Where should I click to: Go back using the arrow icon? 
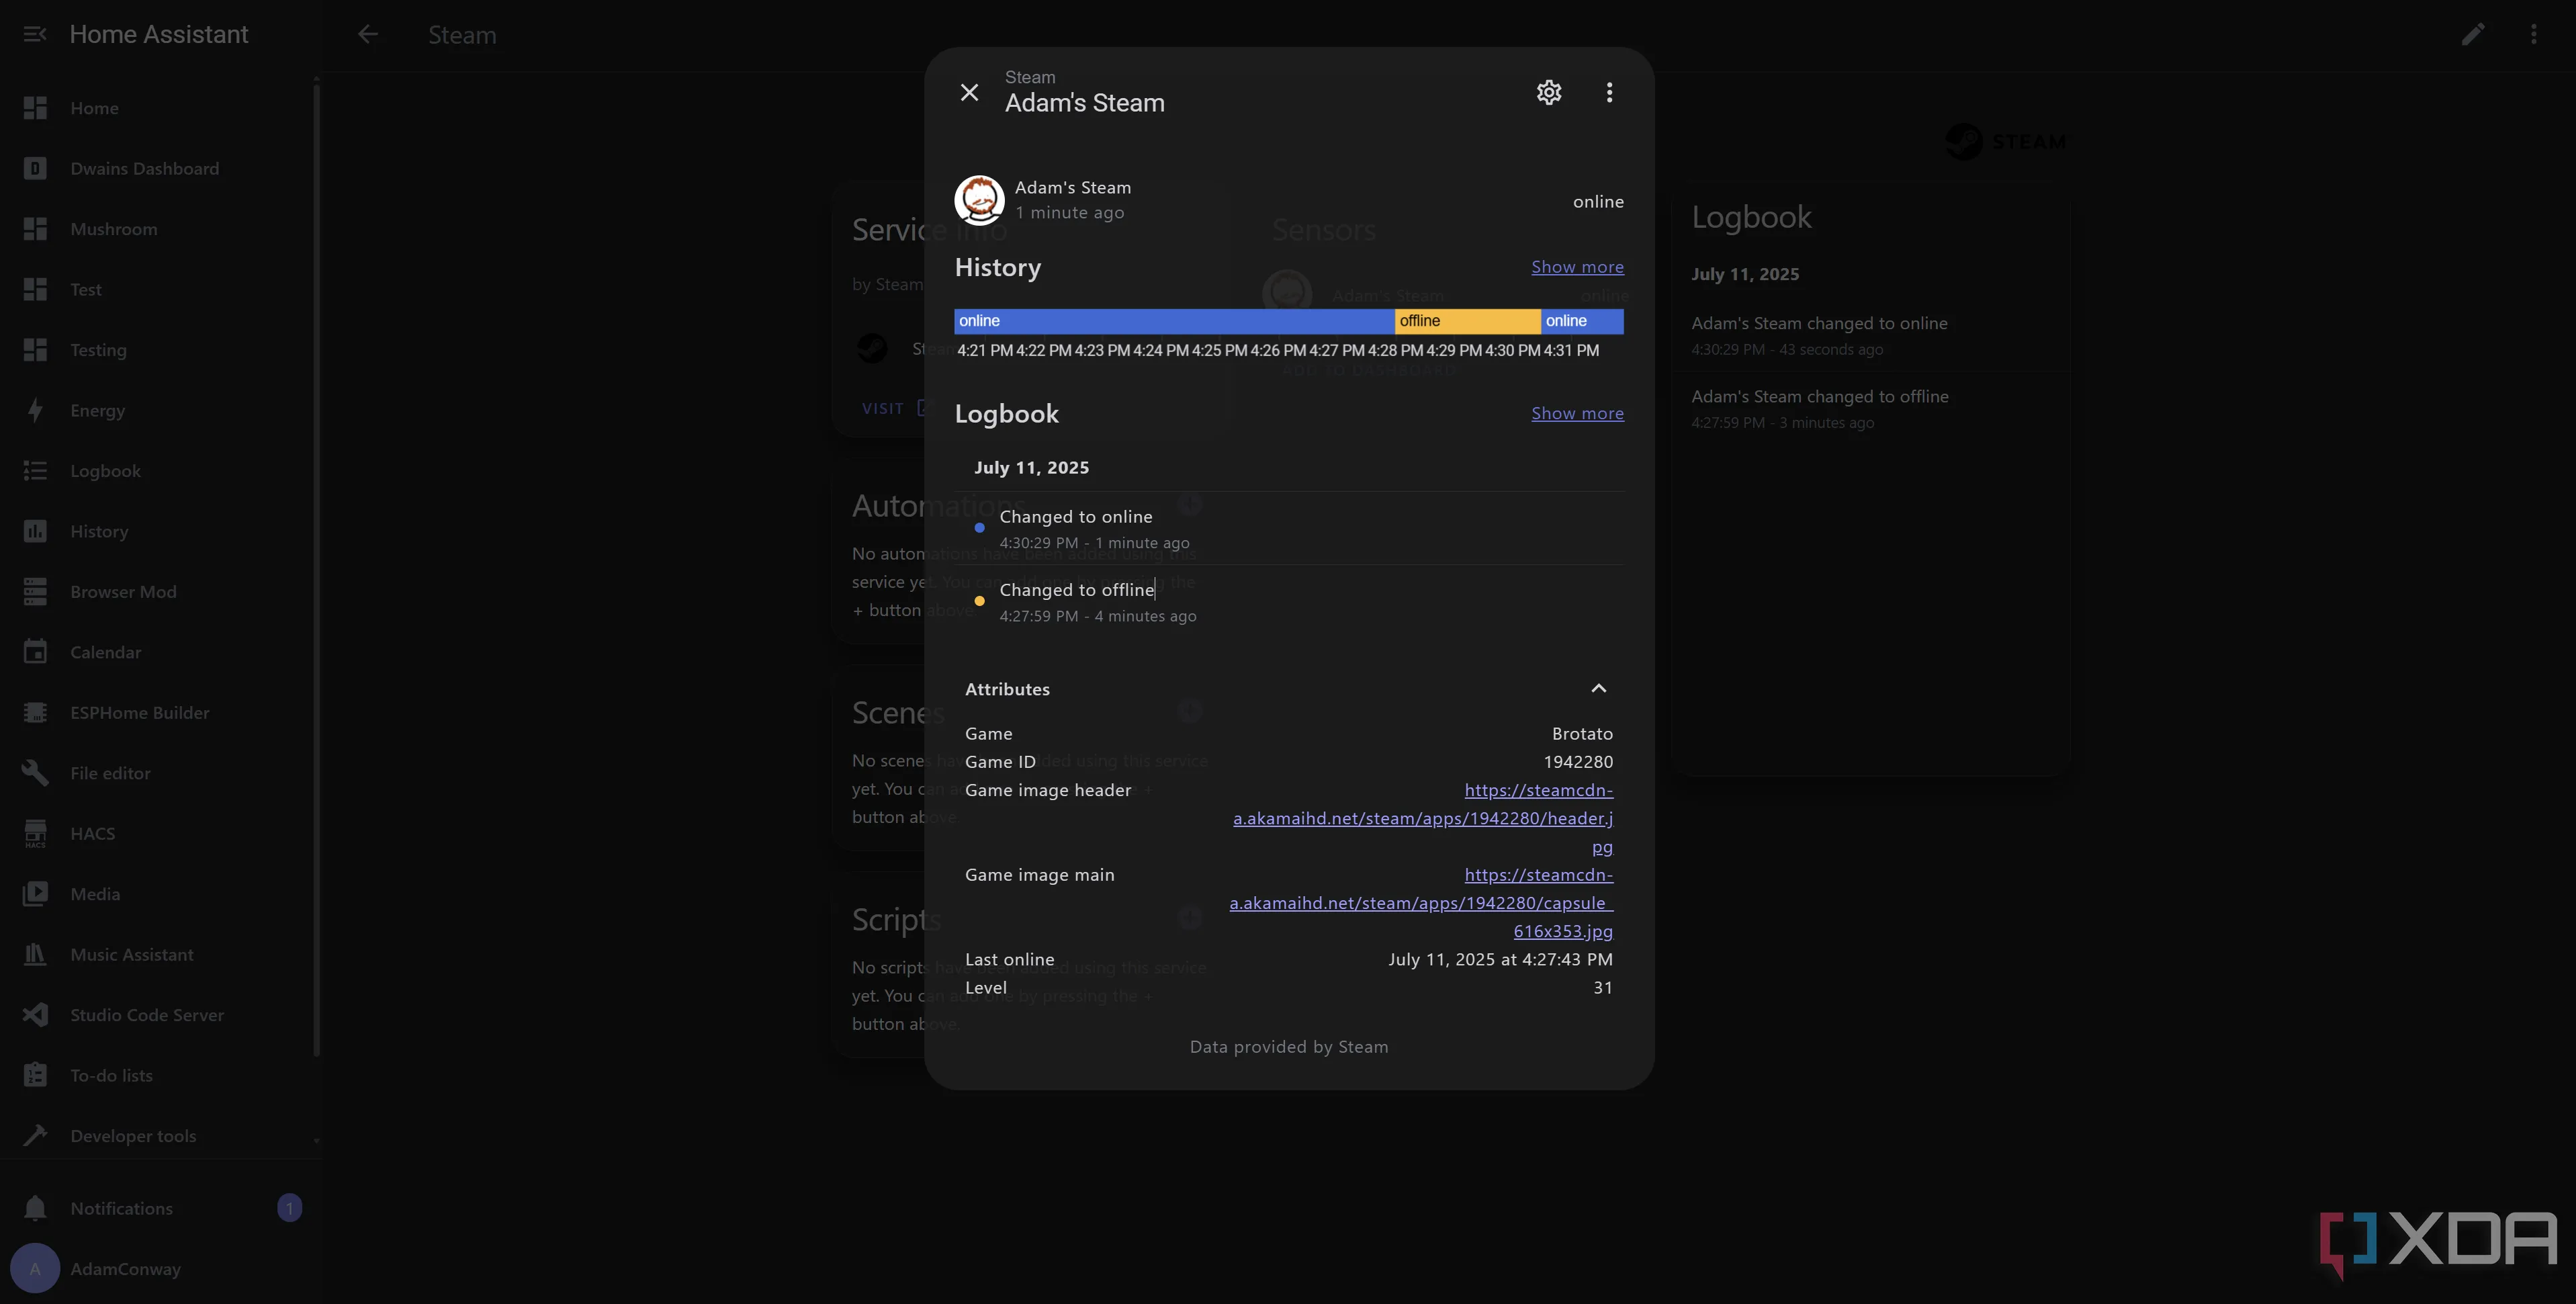pyautogui.click(x=368, y=34)
